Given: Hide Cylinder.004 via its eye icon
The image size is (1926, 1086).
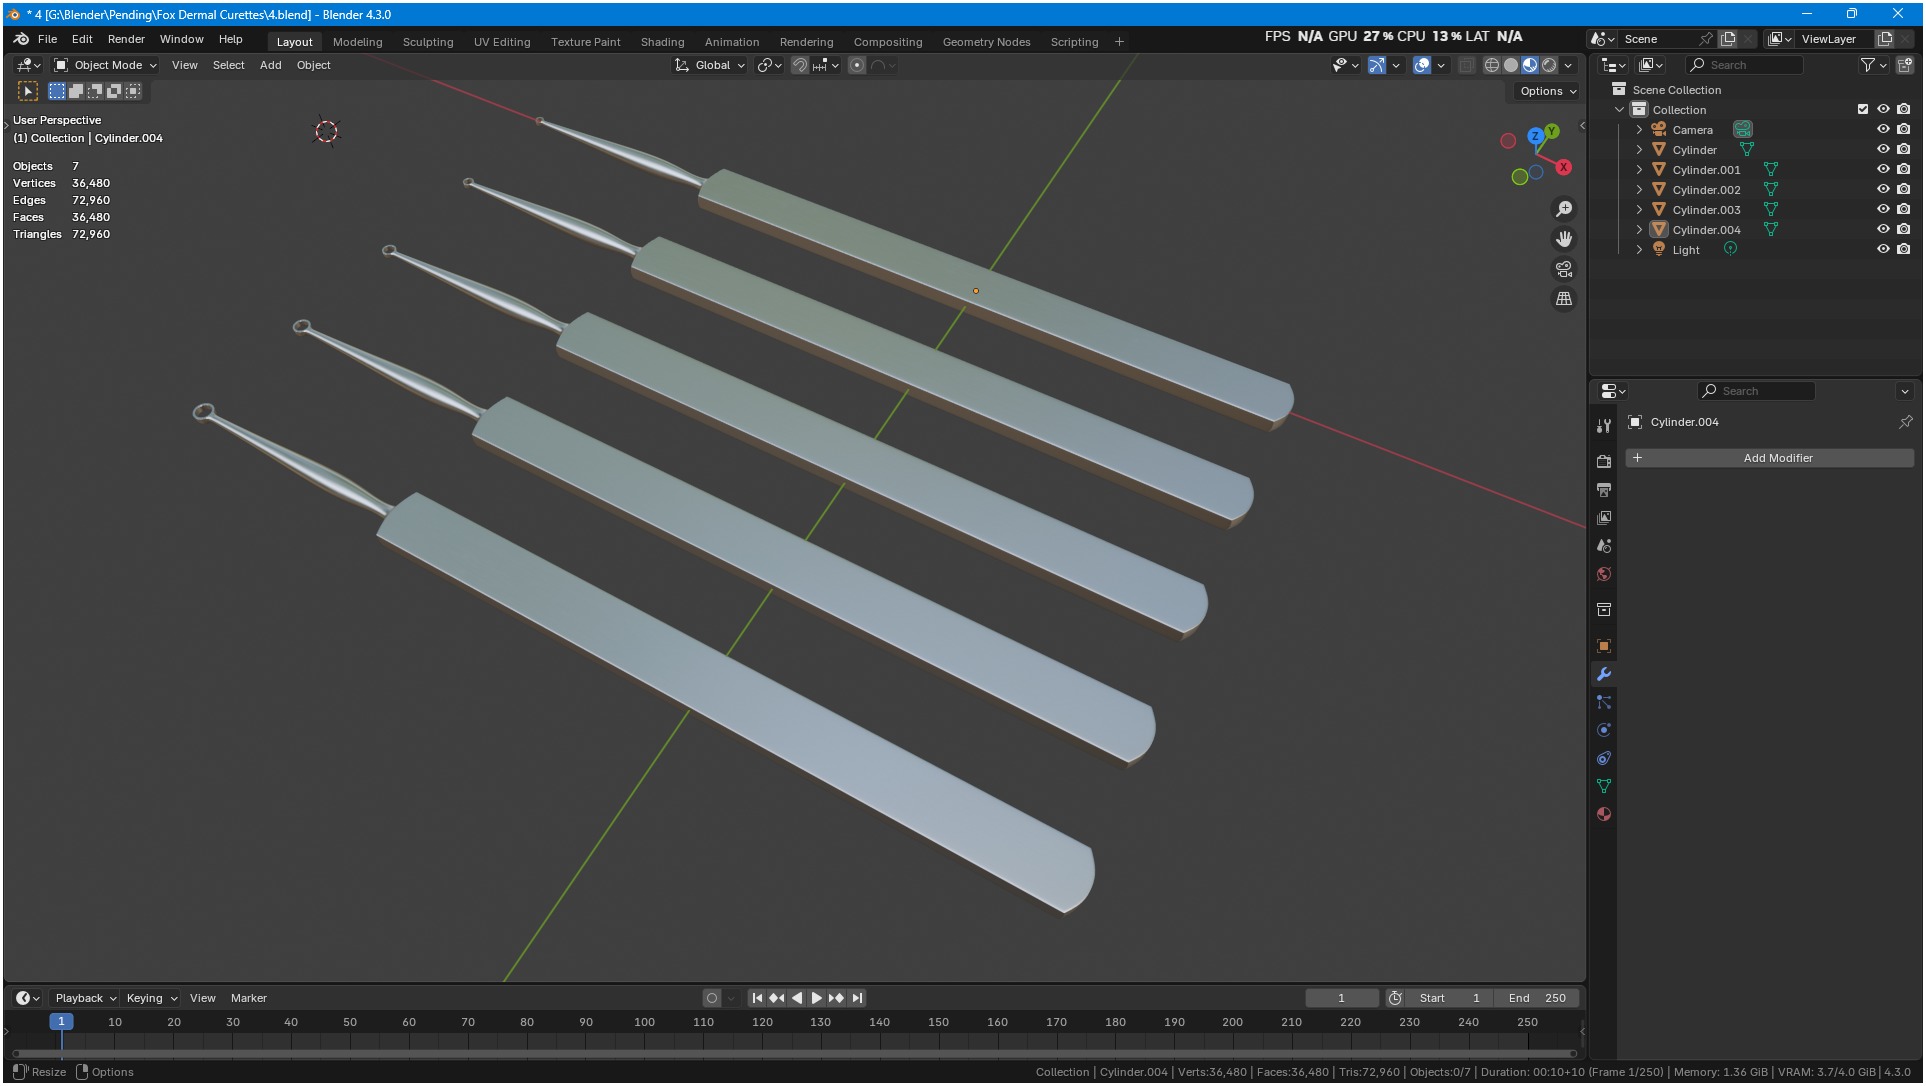Looking at the screenshot, I should [x=1883, y=229].
